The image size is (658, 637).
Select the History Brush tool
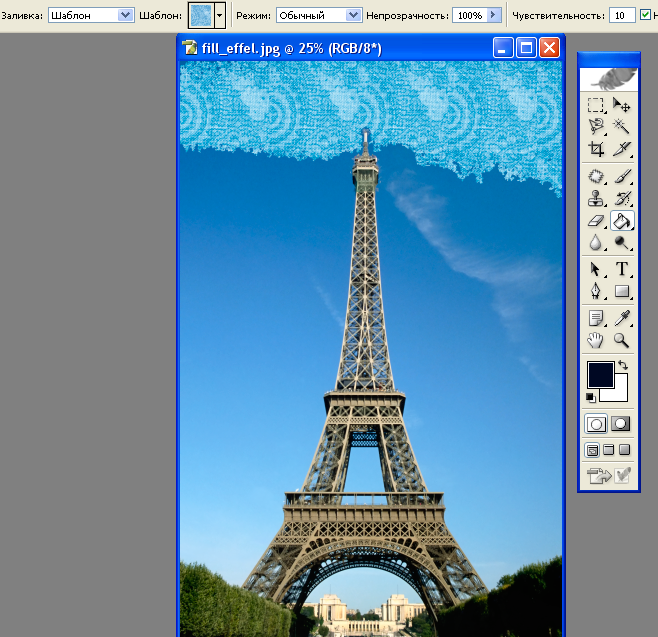pos(621,198)
